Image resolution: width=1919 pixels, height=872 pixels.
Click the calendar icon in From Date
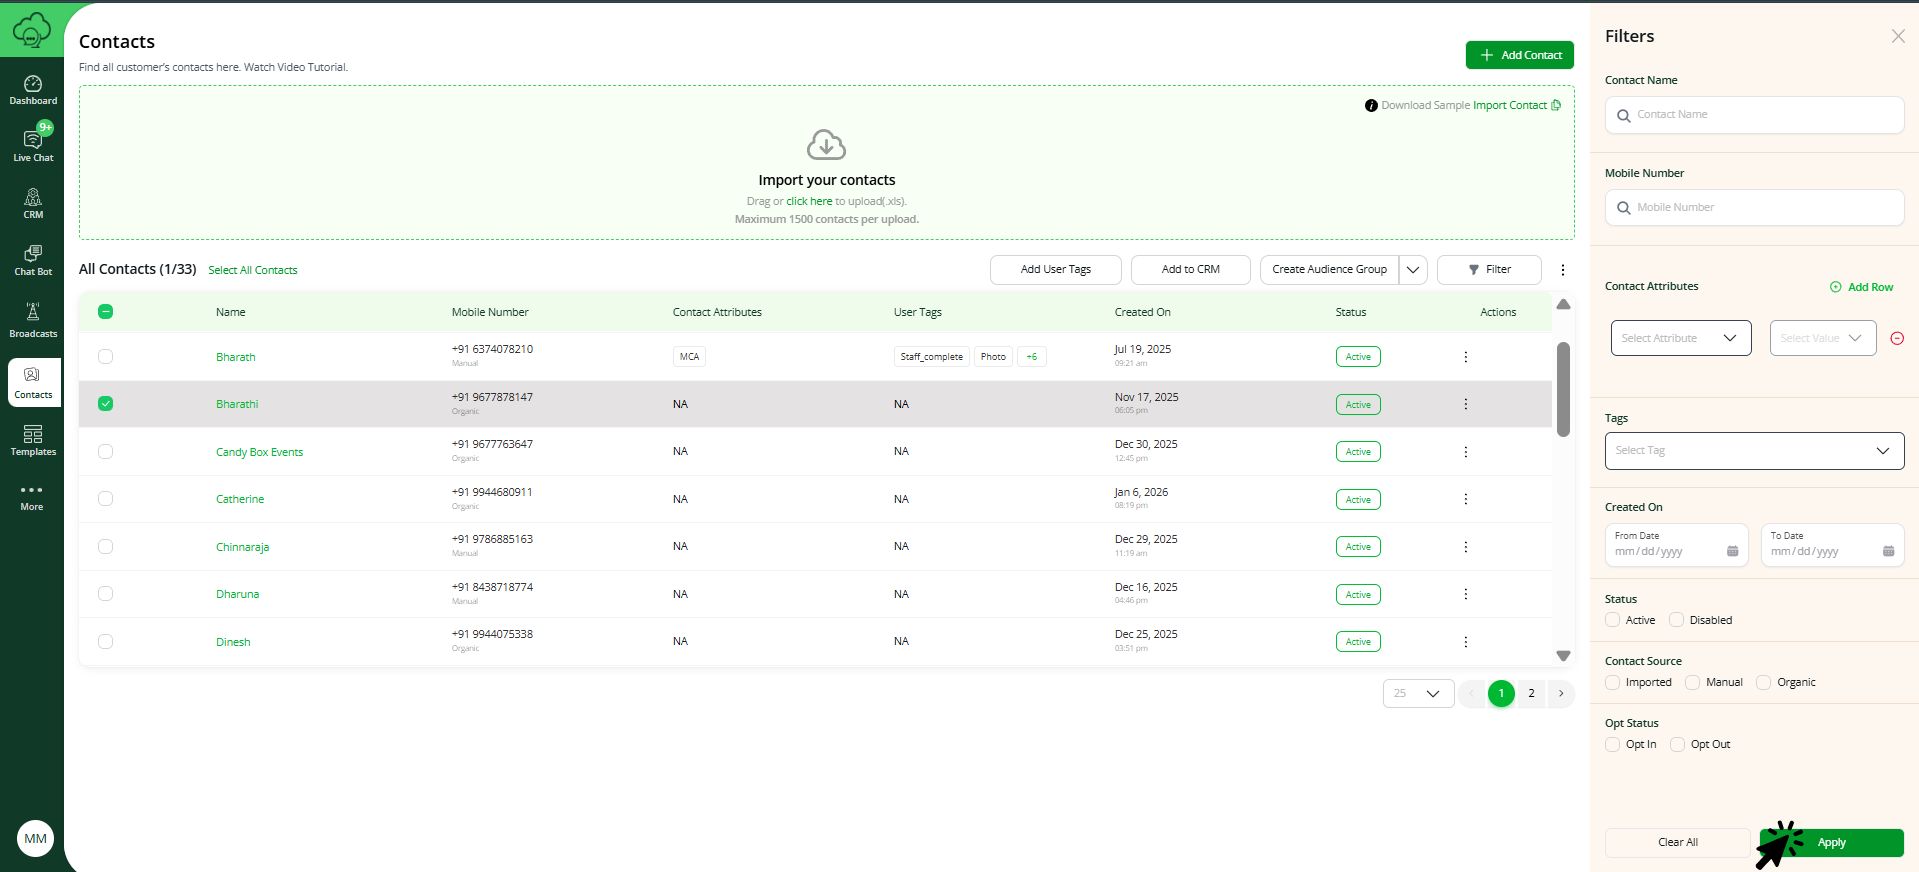coord(1732,551)
